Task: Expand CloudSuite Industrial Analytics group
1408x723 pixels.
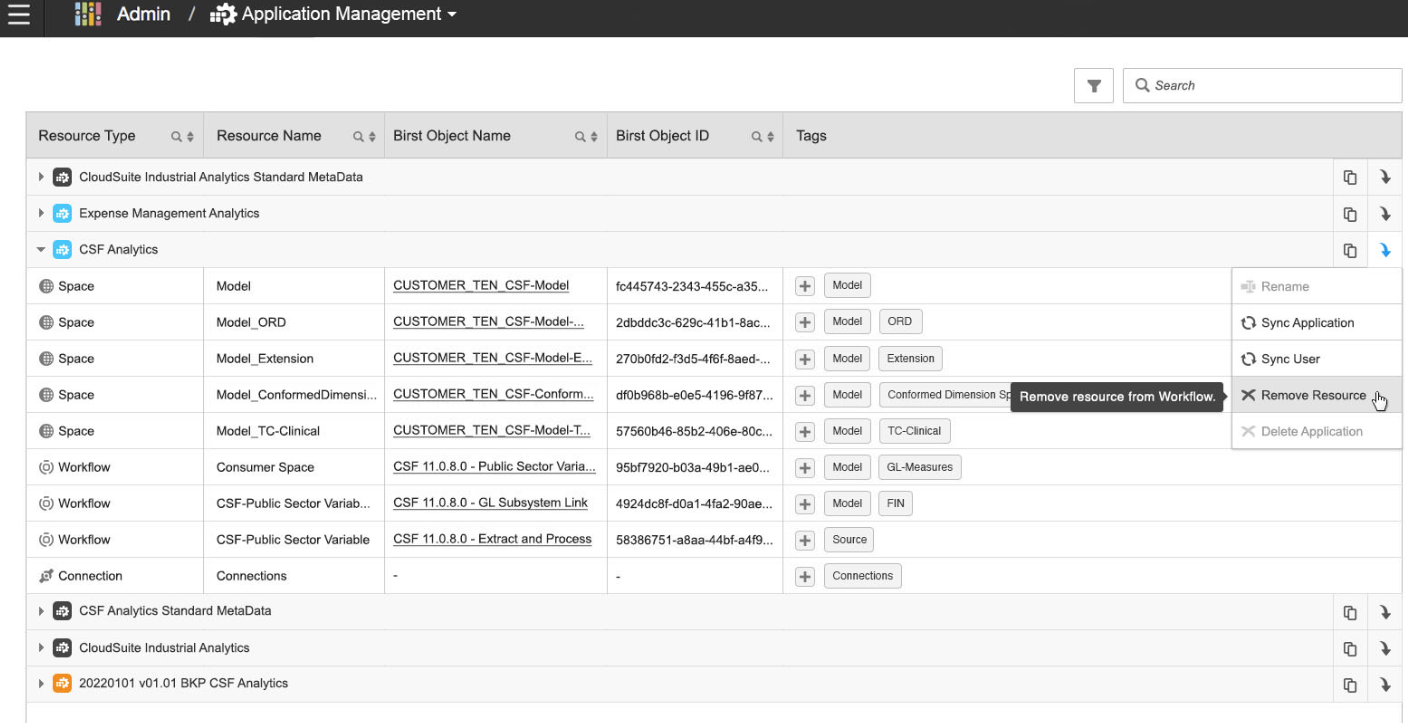Action: (x=41, y=648)
